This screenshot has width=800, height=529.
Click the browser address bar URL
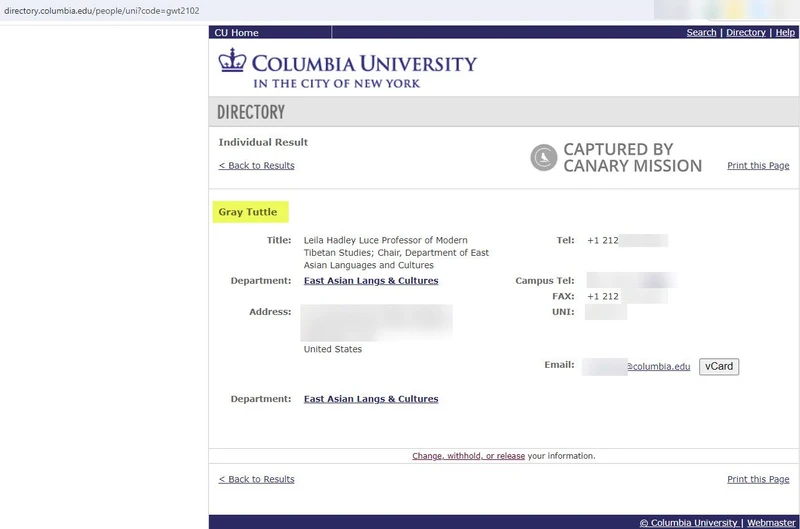pyautogui.click(x=102, y=10)
